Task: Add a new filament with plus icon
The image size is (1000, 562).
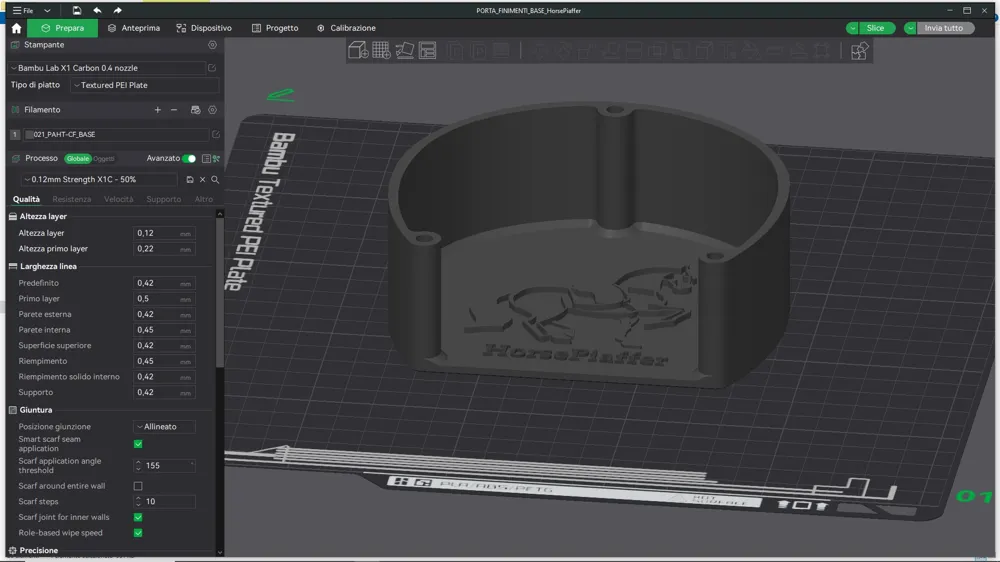Action: (158, 110)
